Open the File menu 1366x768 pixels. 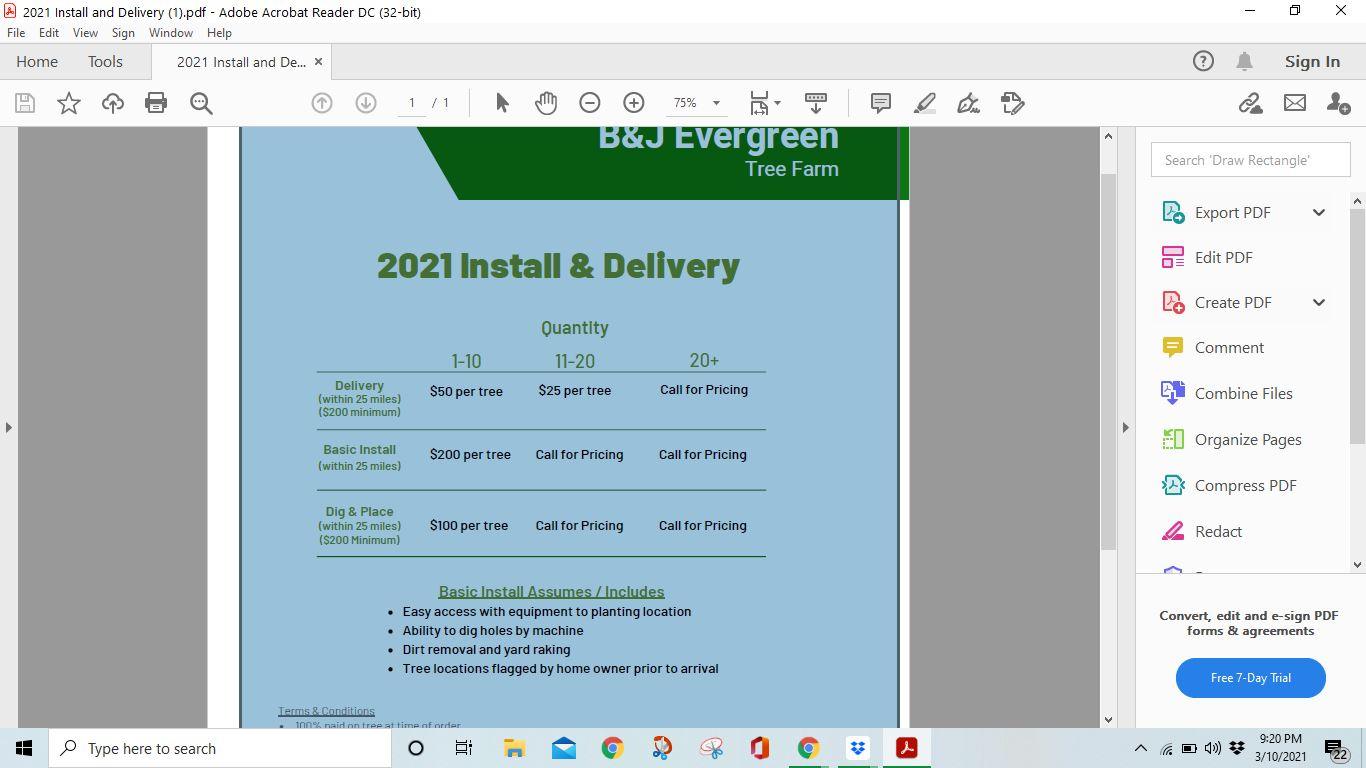[x=16, y=33]
